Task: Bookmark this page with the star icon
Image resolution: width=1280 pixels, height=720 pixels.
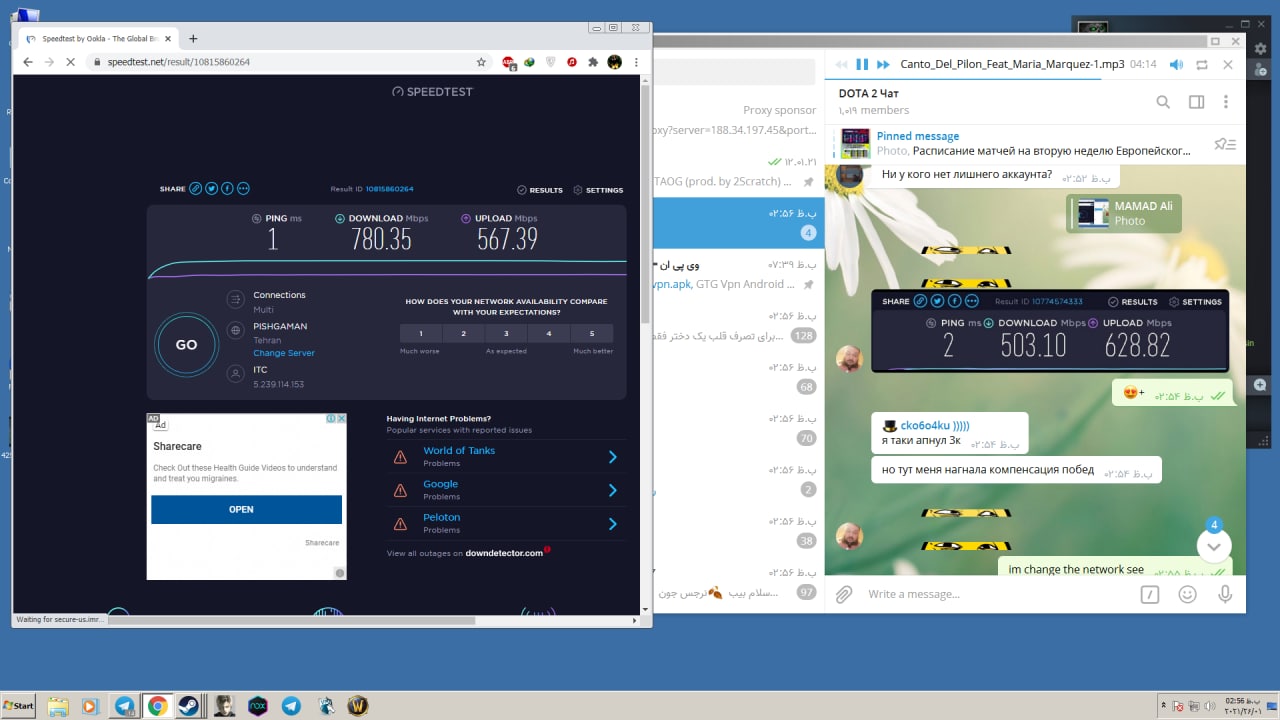Action: click(481, 62)
